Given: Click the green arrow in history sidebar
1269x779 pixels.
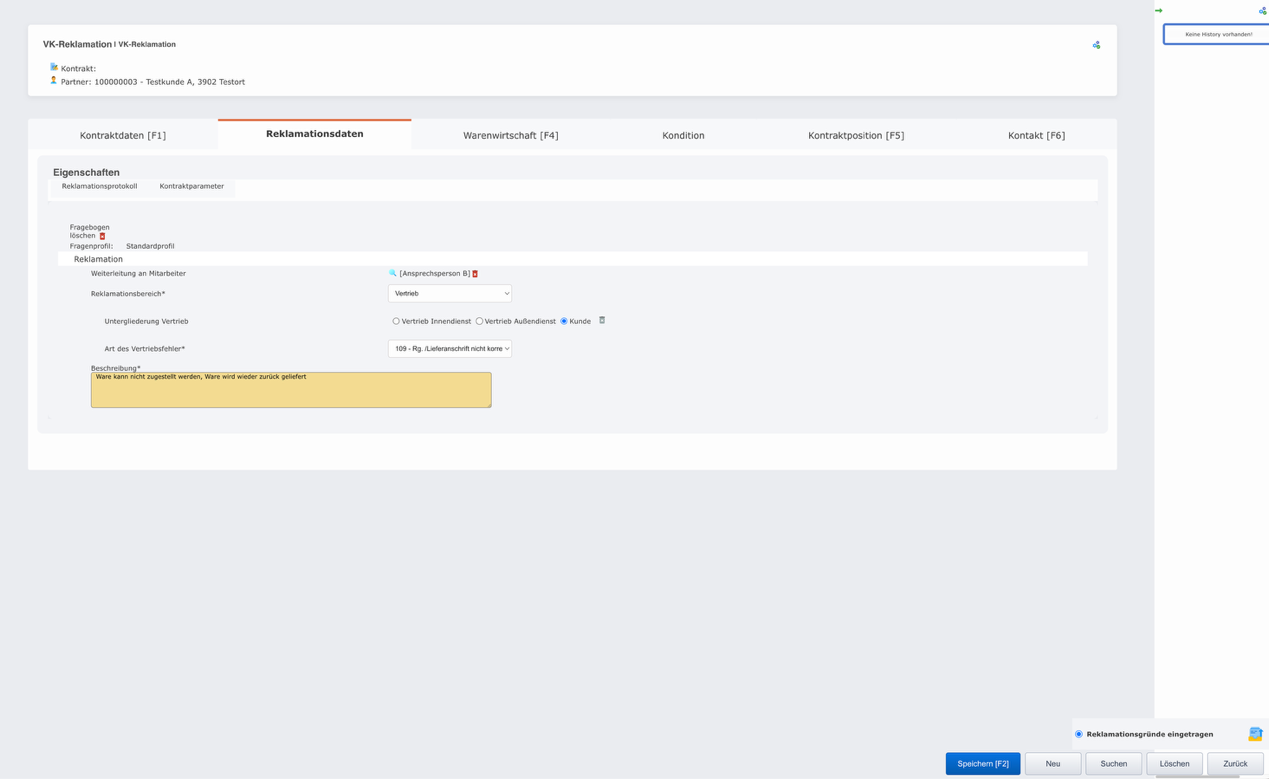Looking at the screenshot, I should 1159,11.
